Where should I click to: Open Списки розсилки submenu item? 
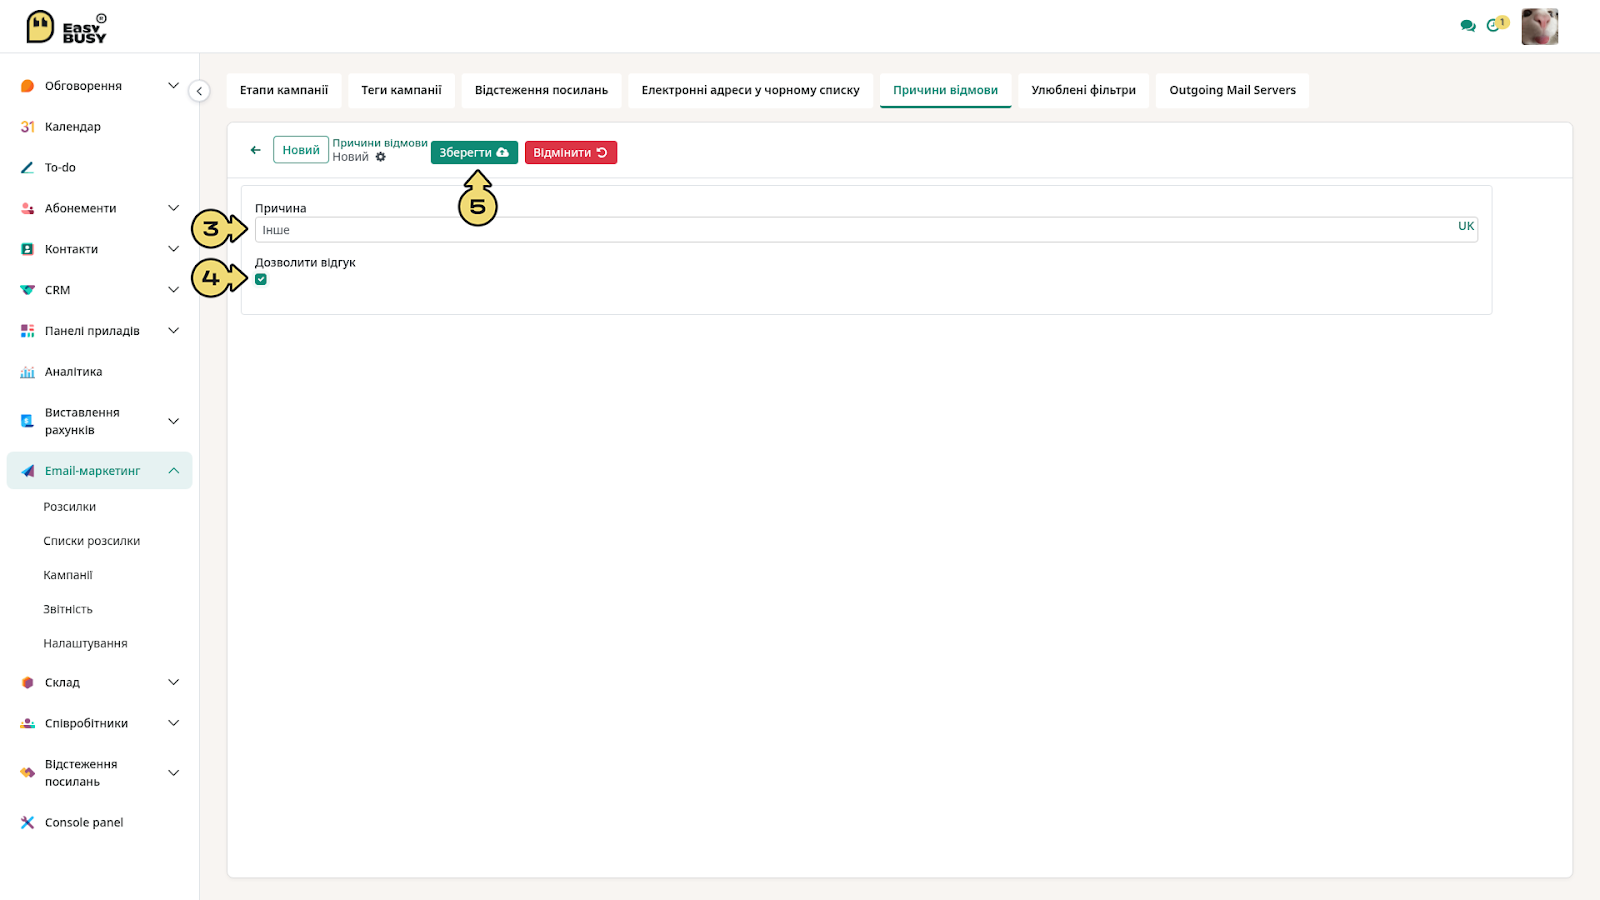point(92,541)
